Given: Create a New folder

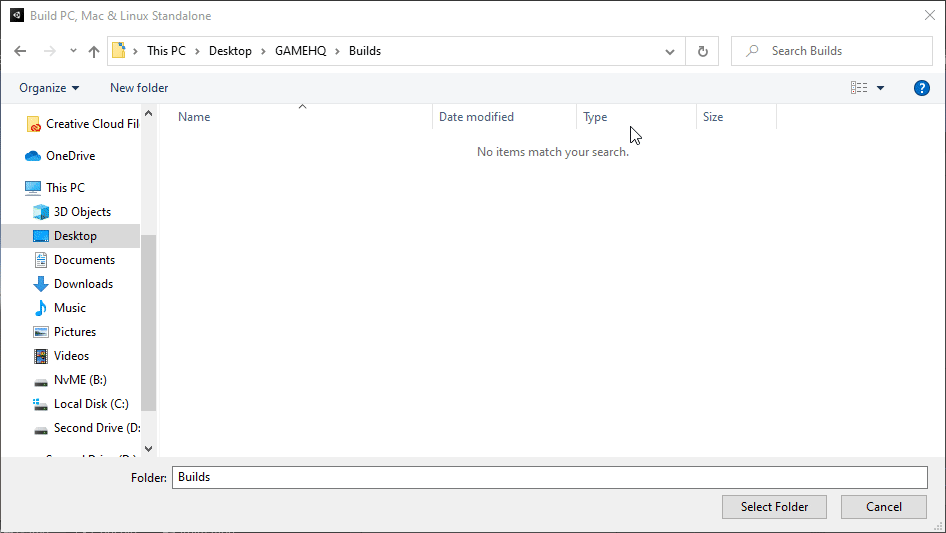Looking at the screenshot, I should pyautogui.click(x=139, y=88).
